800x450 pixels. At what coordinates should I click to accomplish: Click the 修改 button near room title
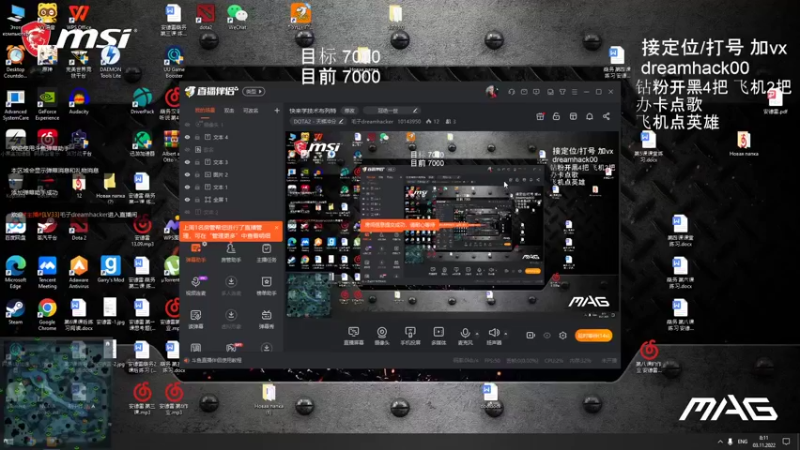pyautogui.click(x=349, y=110)
